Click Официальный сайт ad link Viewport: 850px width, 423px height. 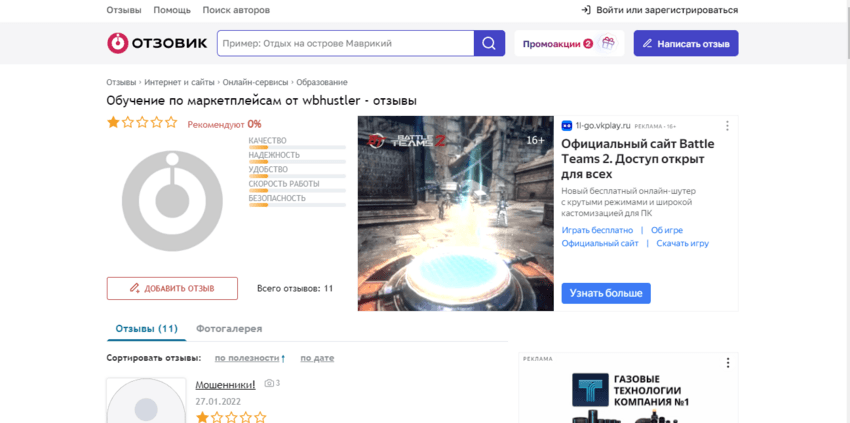coord(600,243)
